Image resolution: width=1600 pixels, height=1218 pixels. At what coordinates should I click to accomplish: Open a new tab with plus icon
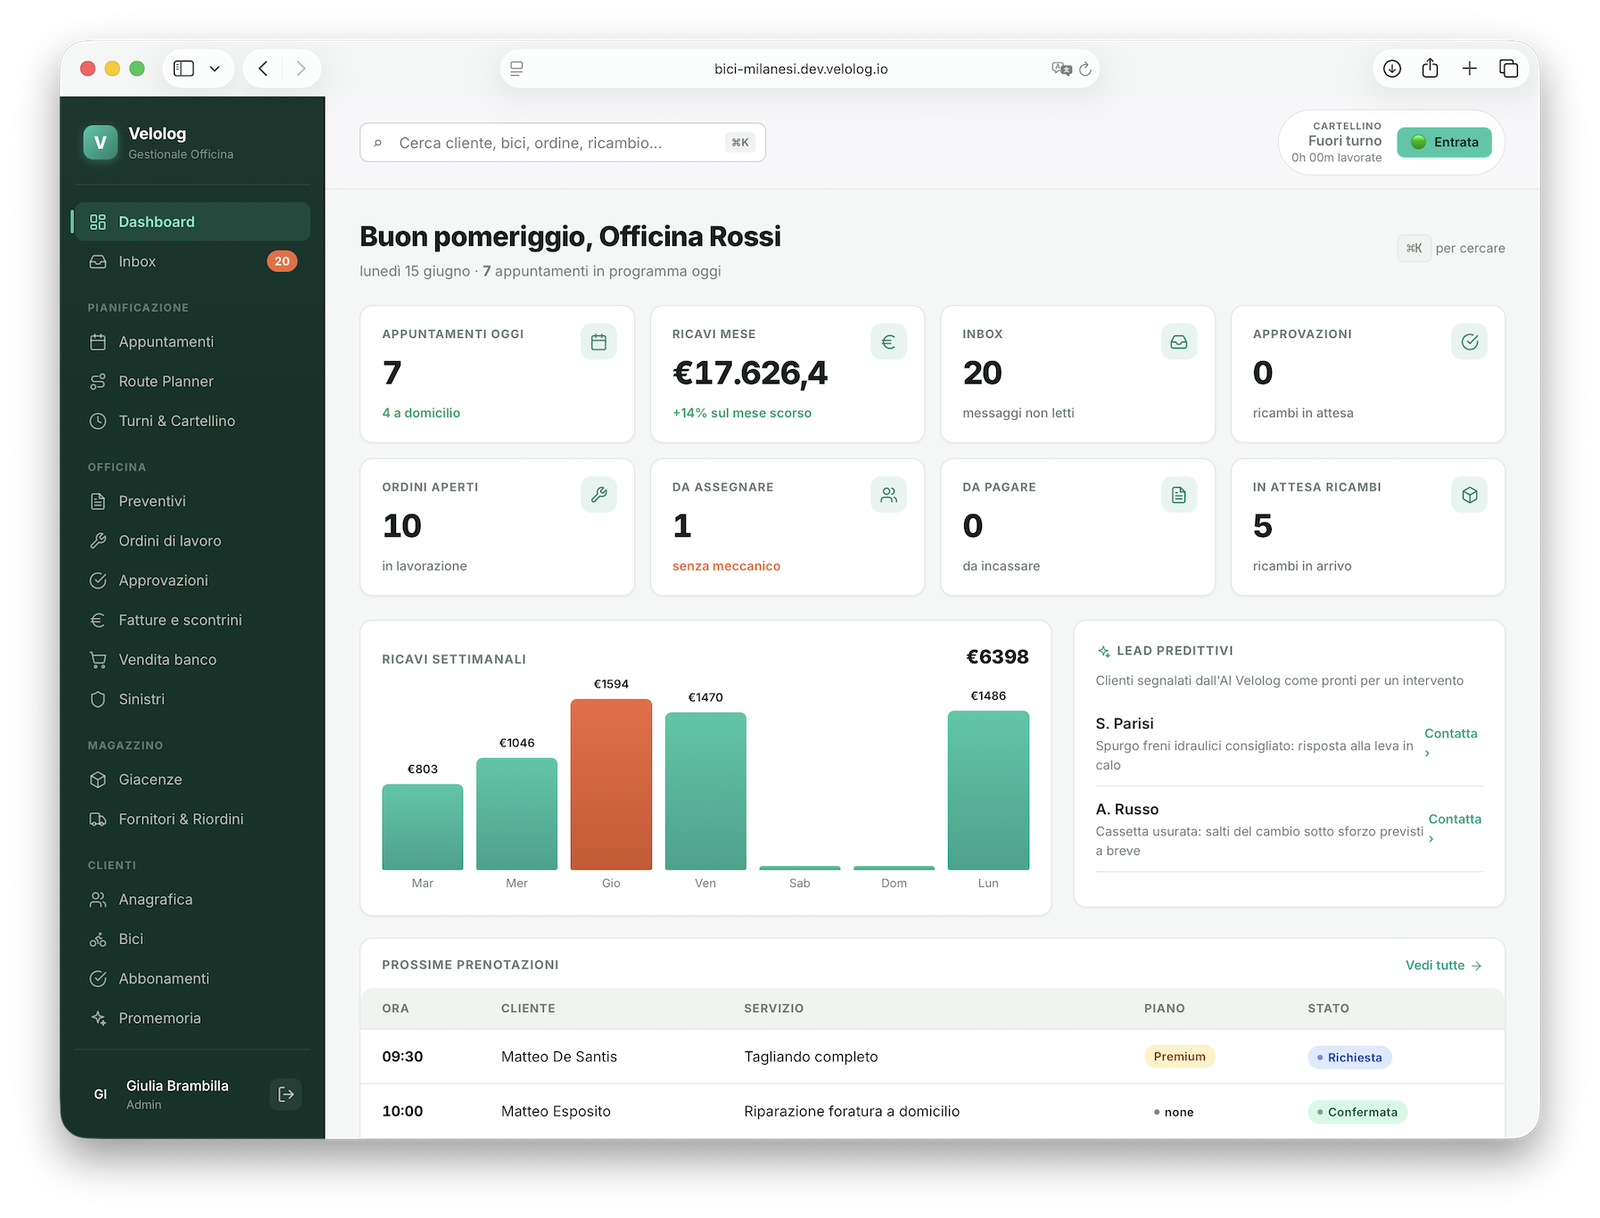point(1469,68)
